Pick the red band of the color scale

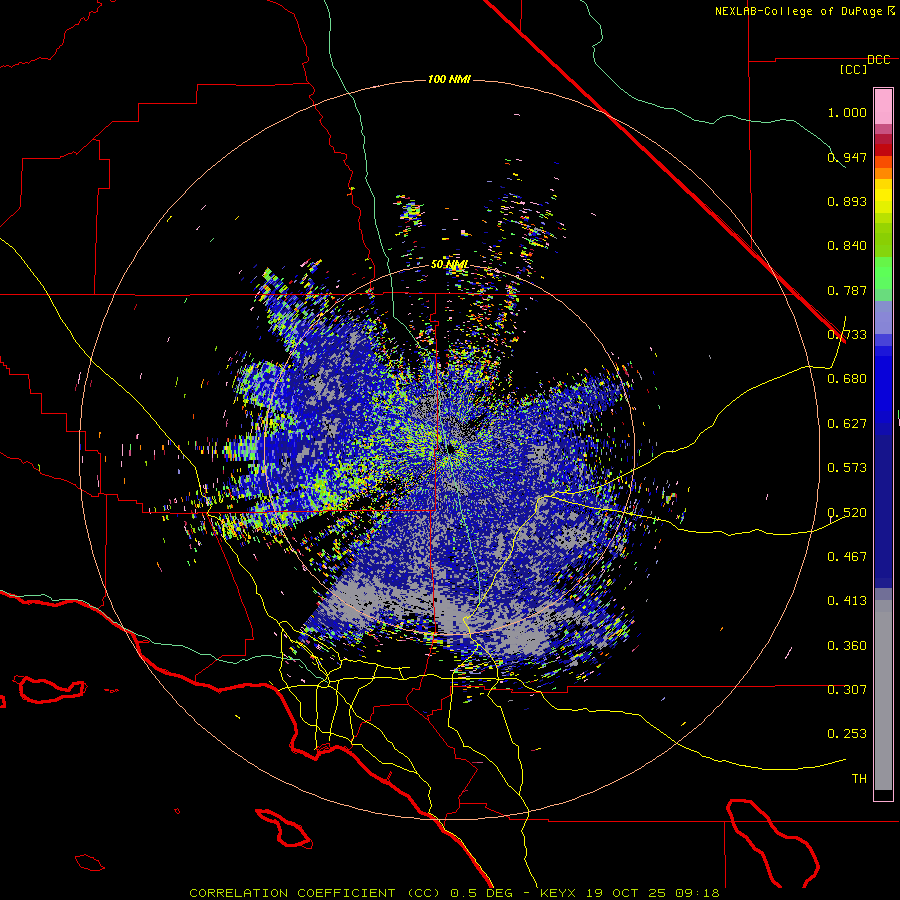click(883, 149)
